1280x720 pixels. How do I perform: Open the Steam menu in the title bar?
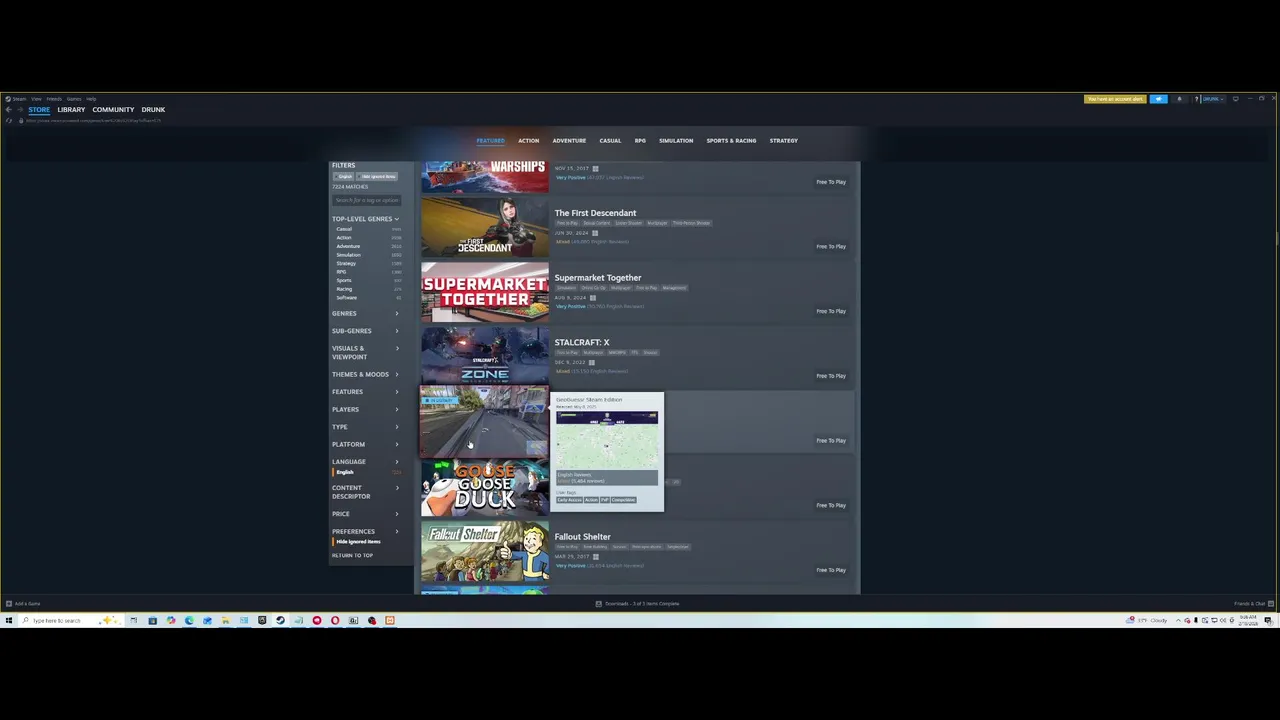pos(19,99)
